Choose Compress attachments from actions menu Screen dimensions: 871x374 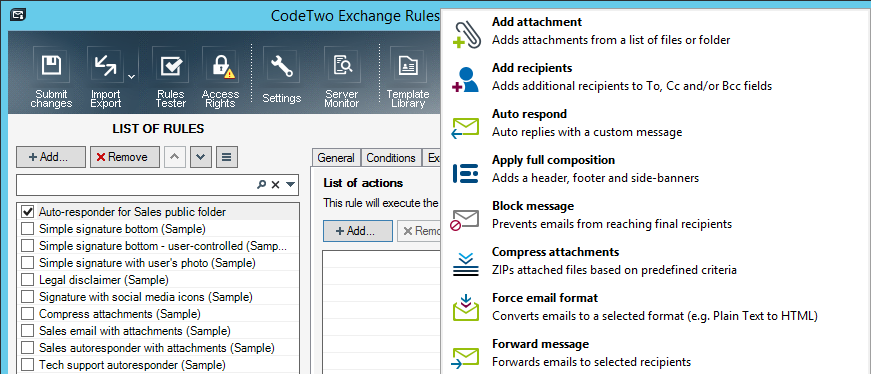655,261
